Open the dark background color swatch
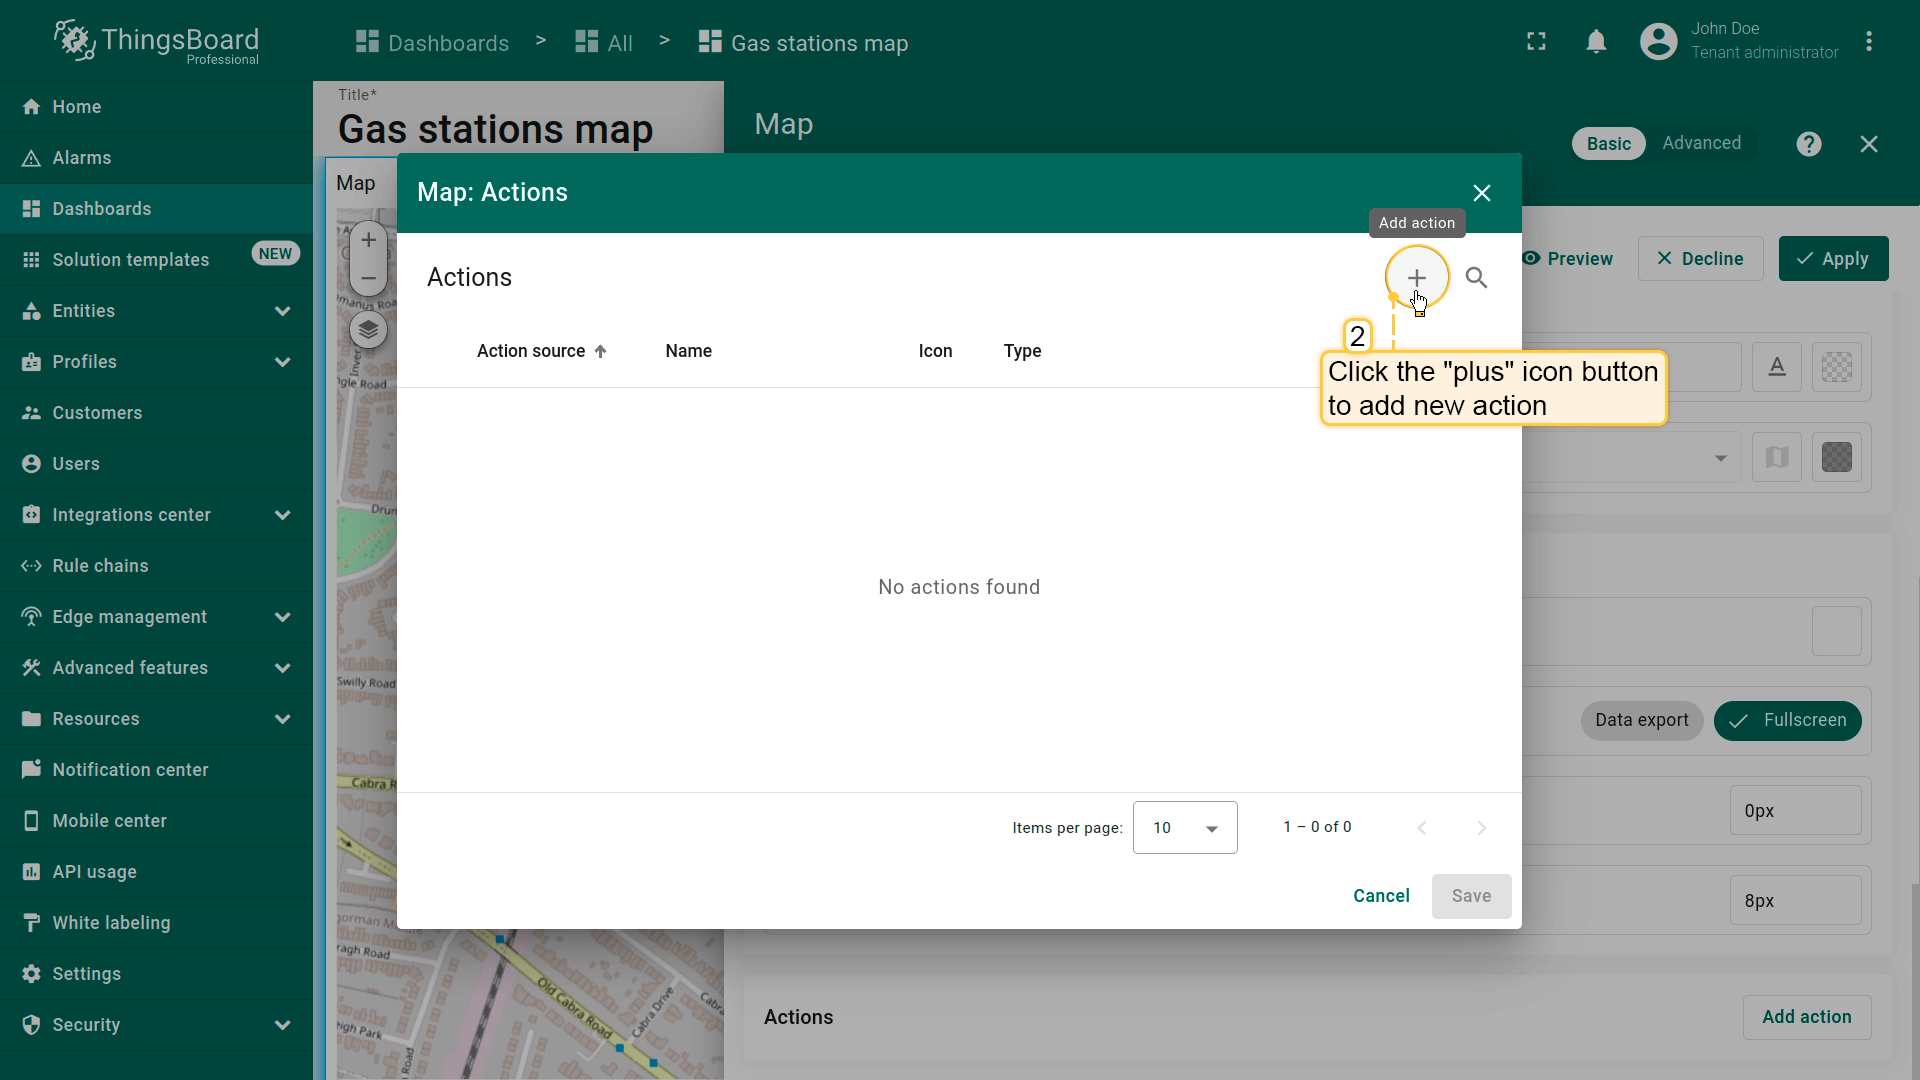Viewport: 1920px width, 1080px height. (x=1836, y=458)
